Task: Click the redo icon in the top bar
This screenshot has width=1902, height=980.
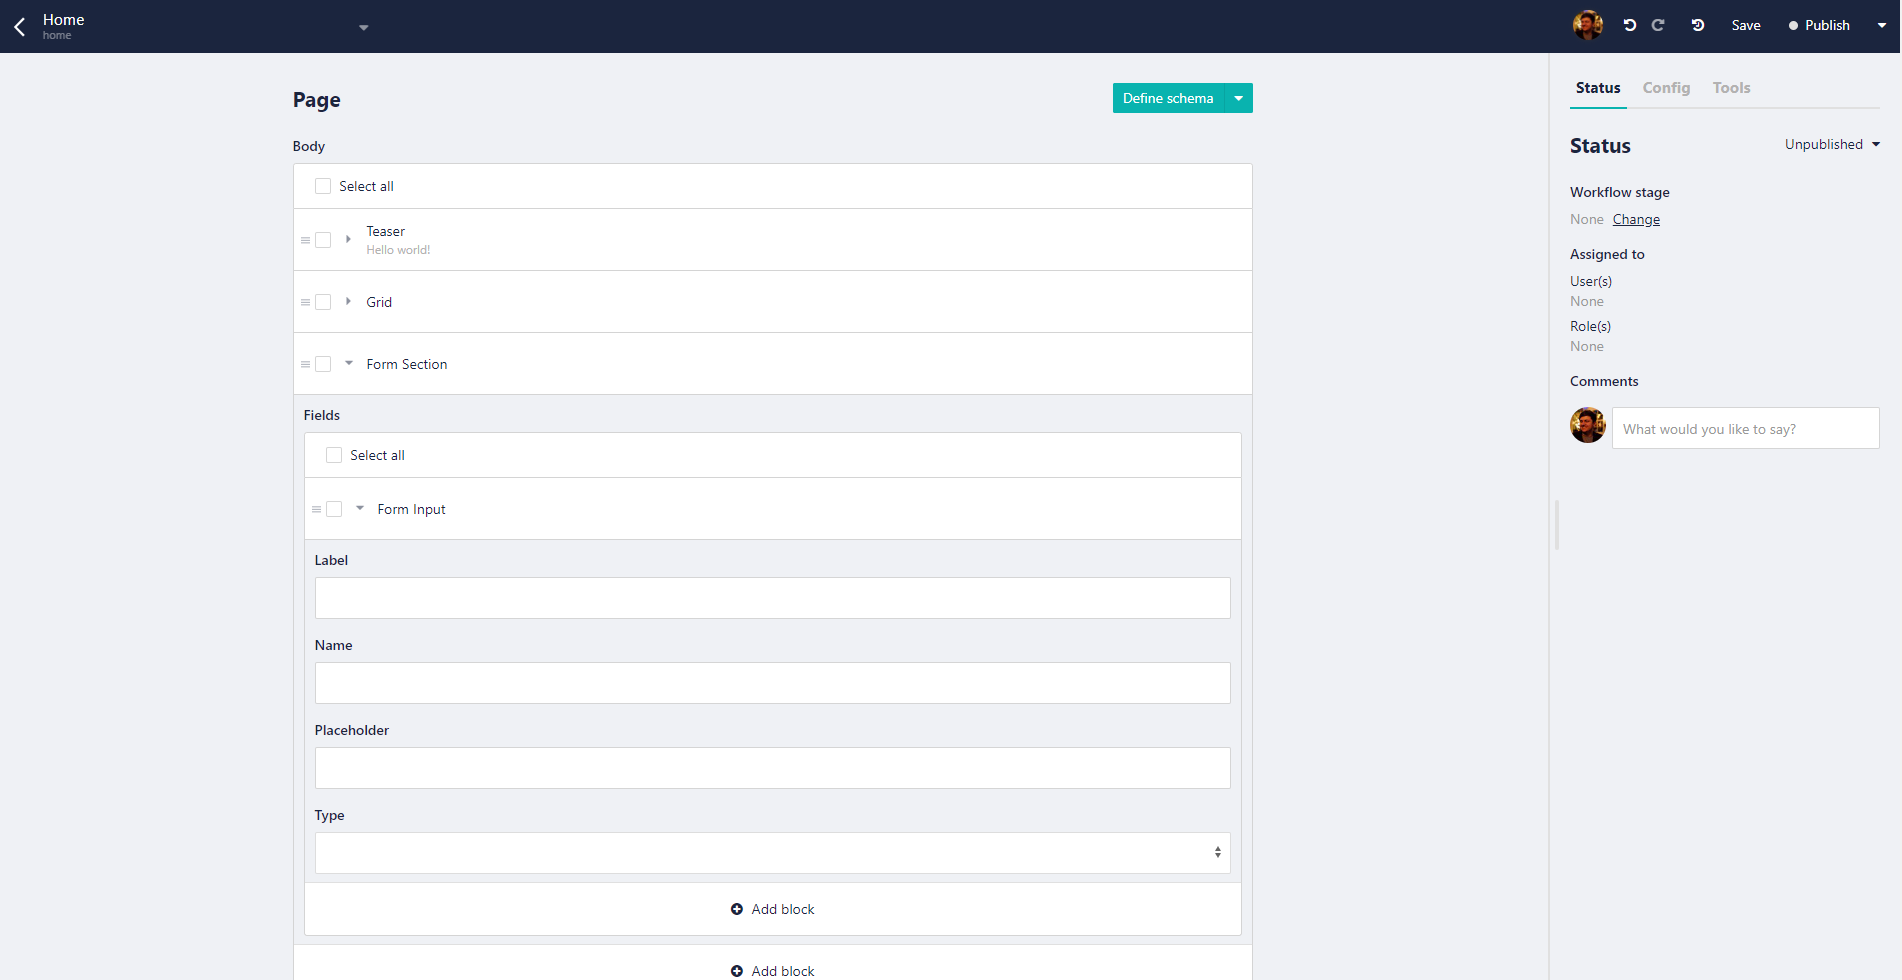Action: coord(1658,24)
